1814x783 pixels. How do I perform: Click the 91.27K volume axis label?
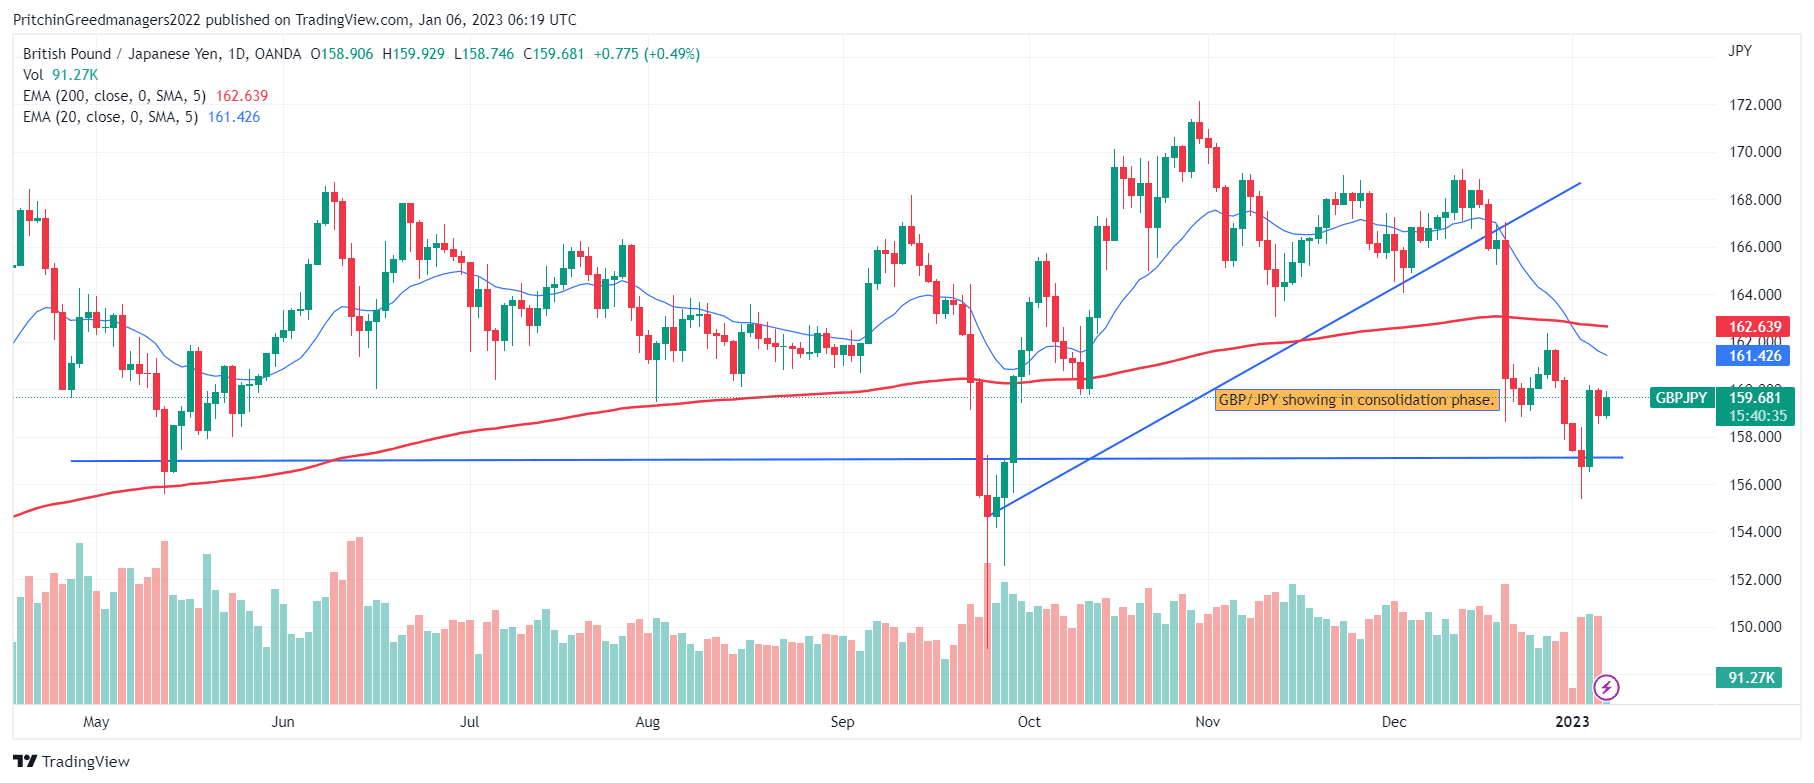pos(1751,678)
